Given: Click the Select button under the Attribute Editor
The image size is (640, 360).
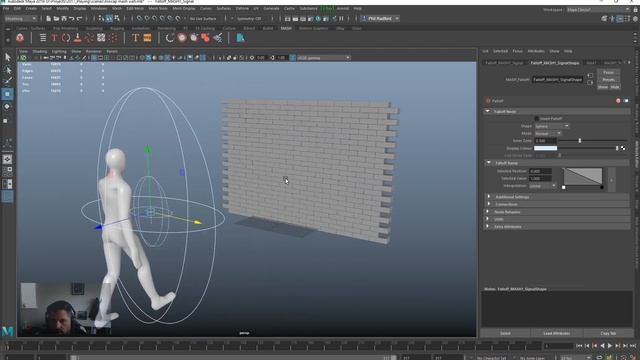Looking at the screenshot, I should (505, 333).
